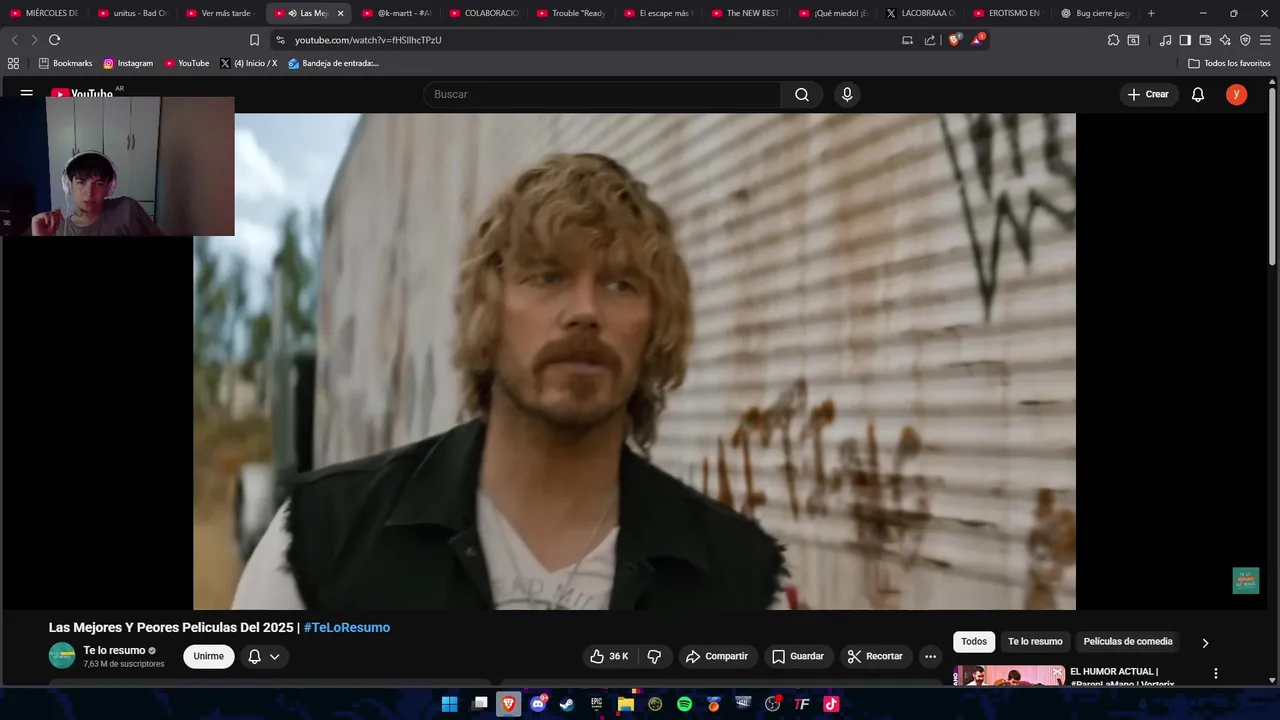Select the Todos filter chip

(974, 642)
